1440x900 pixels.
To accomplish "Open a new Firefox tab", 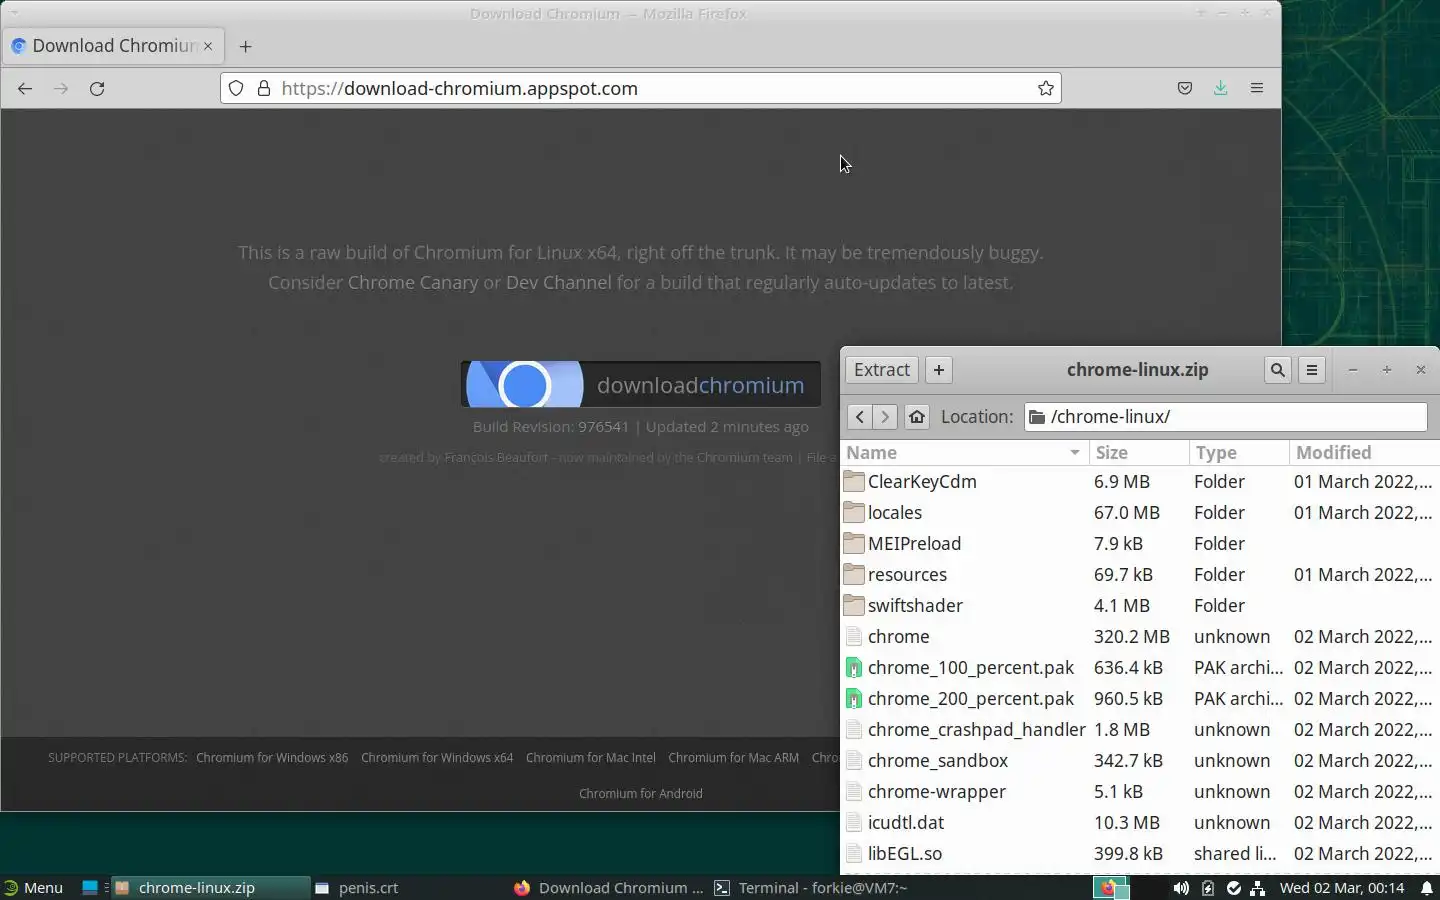I will point(246,46).
